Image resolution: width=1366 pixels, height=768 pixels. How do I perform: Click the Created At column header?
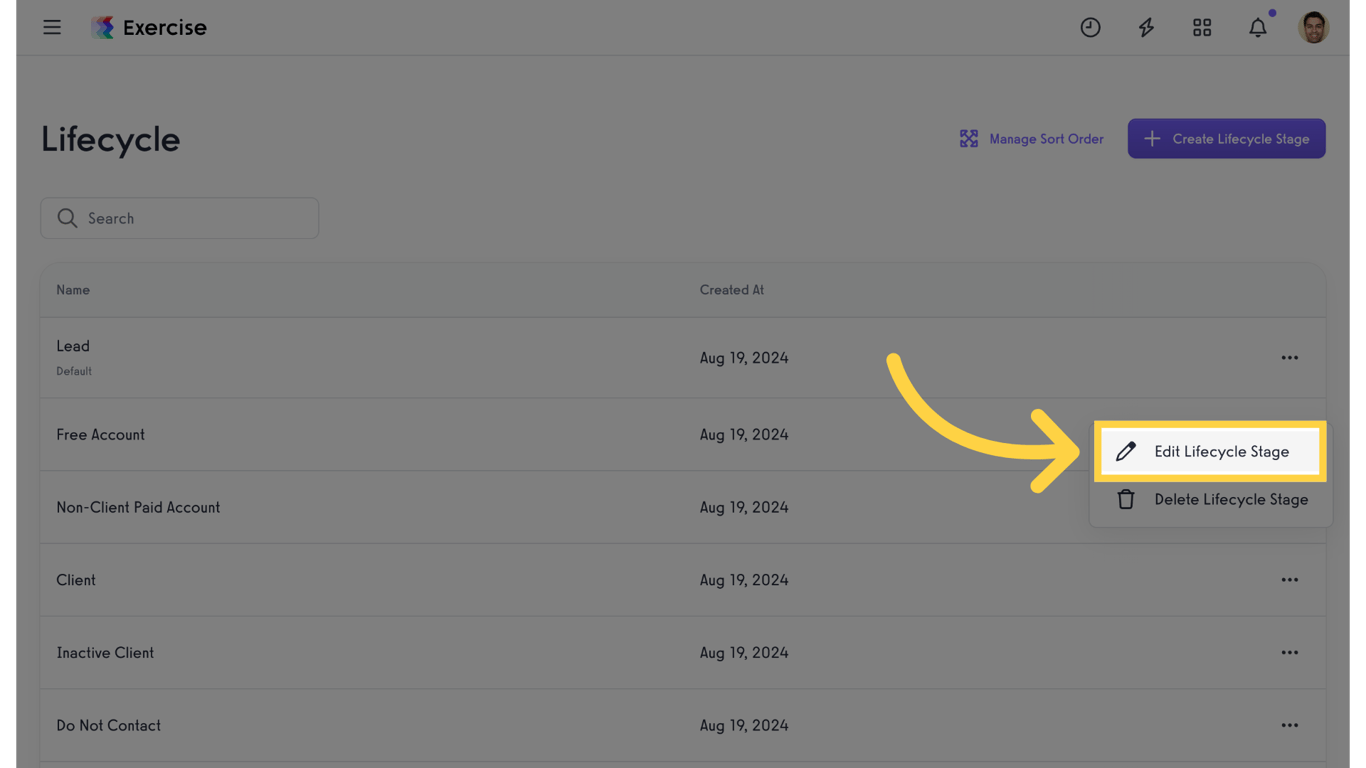(731, 290)
